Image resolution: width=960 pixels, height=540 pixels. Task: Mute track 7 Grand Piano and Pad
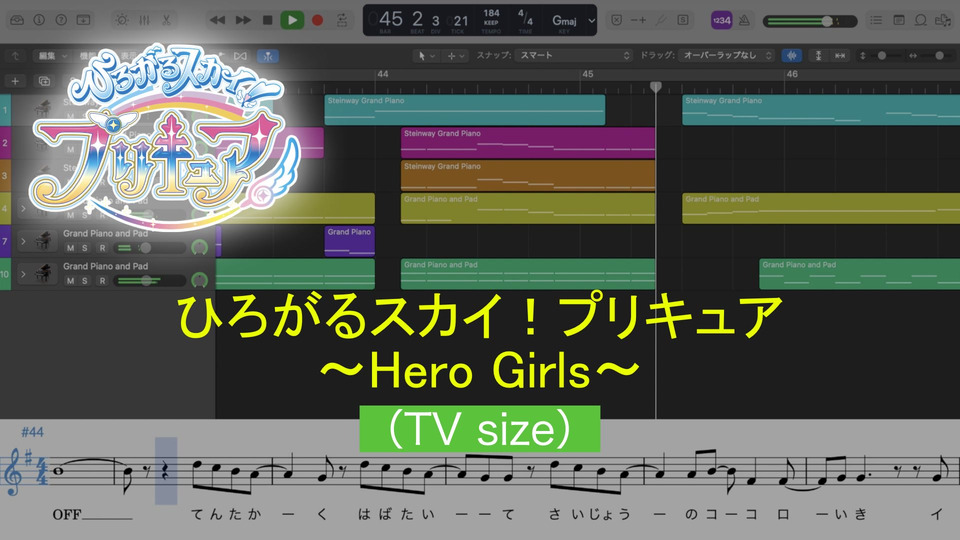tap(70, 248)
